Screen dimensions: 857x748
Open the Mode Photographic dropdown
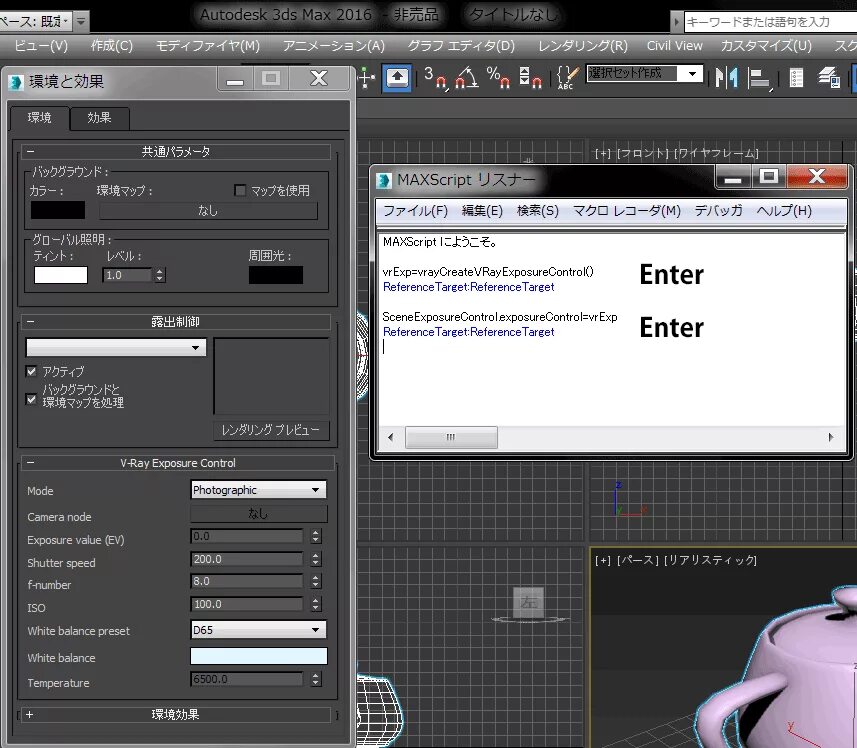point(259,490)
